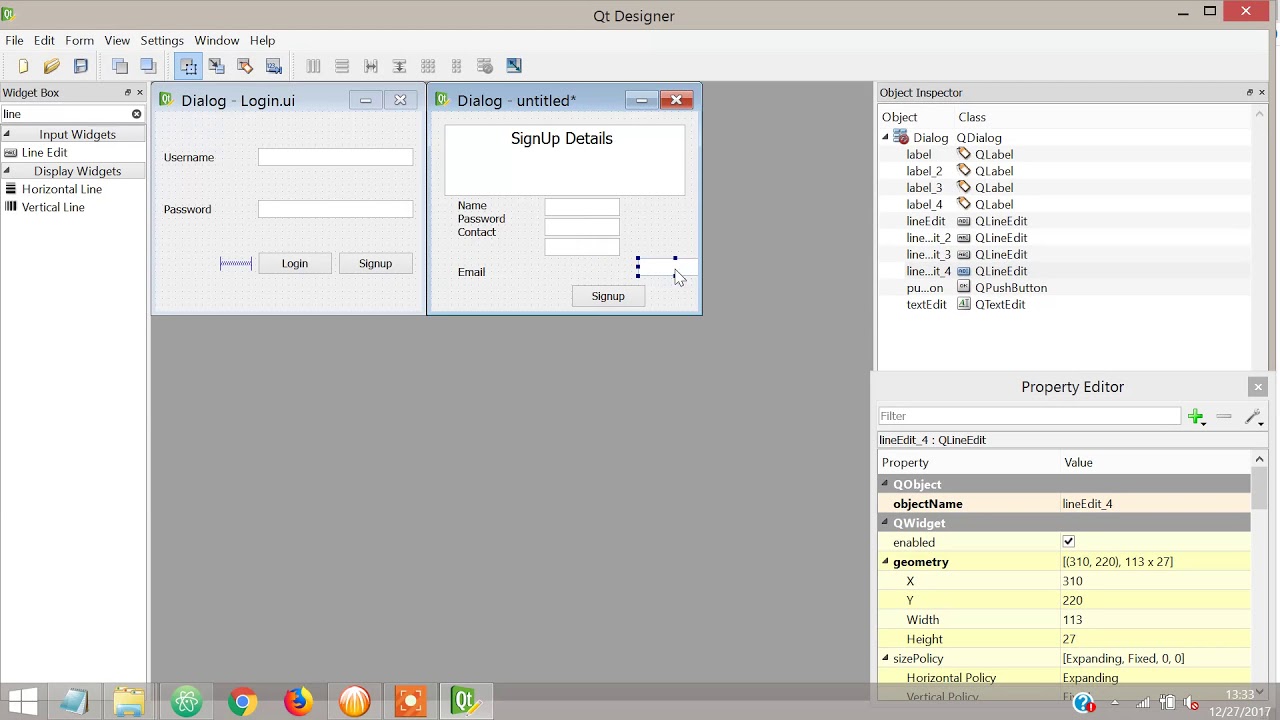The width and height of the screenshot is (1280, 720).
Task: Open the View menu
Action: point(117,40)
